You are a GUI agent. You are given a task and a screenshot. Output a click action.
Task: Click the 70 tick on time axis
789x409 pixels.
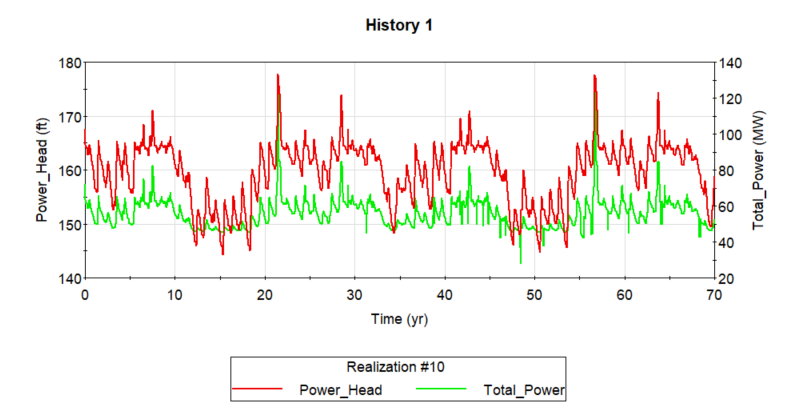pyautogui.click(x=714, y=295)
